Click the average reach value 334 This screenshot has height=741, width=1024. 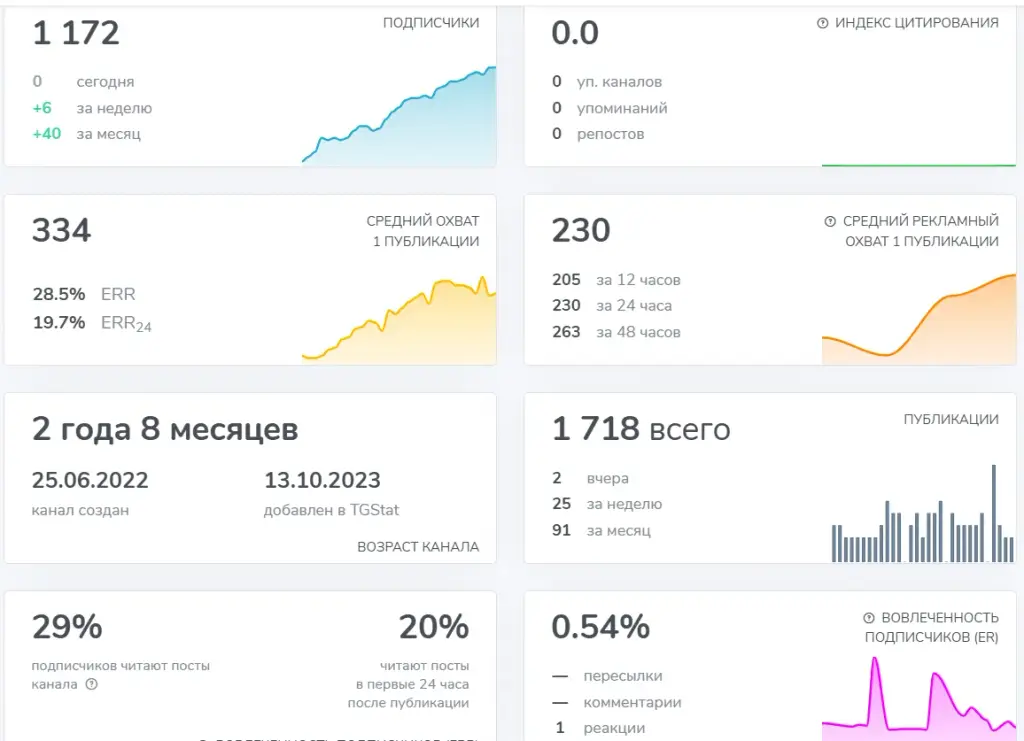tap(61, 230)
